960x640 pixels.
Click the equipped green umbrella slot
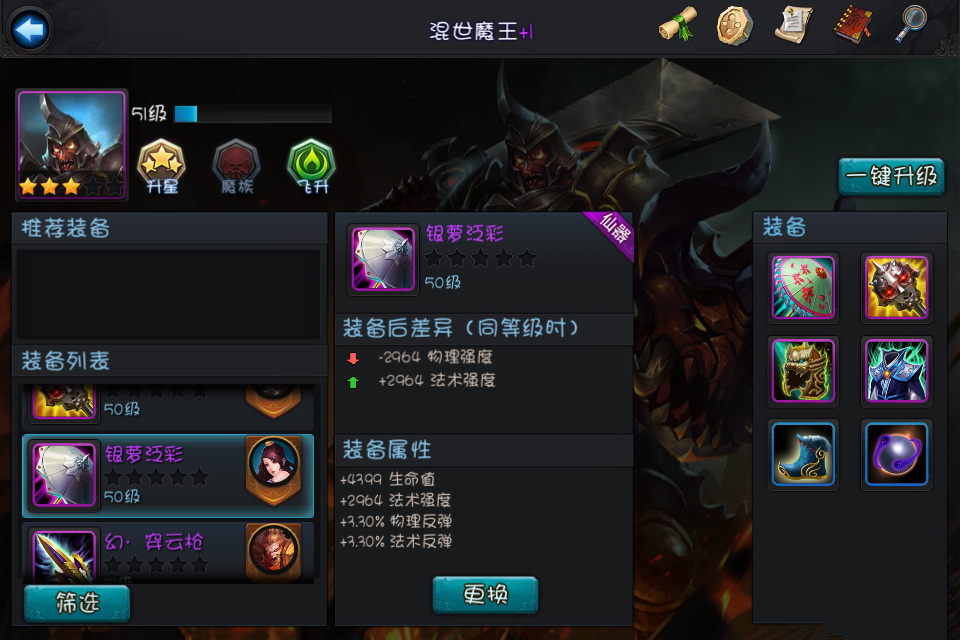(803, 288)
